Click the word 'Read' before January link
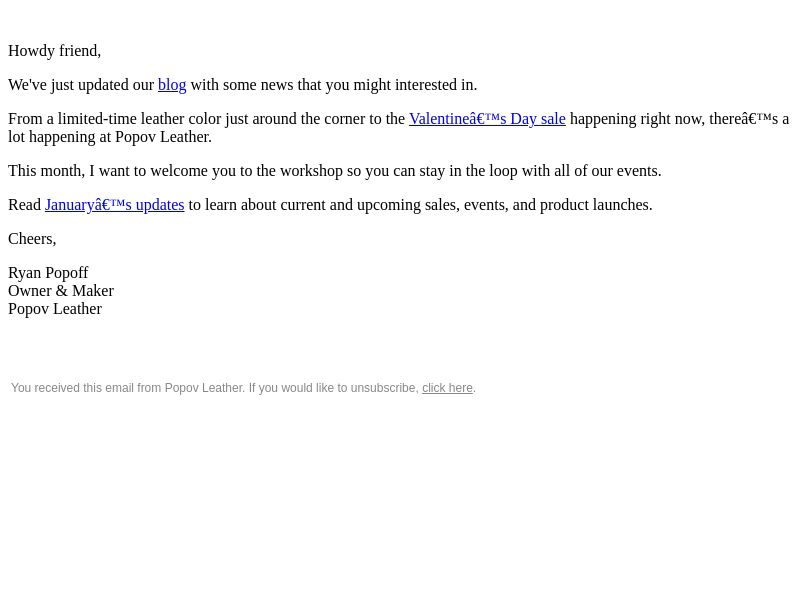The height and width of the screenshot is (600, 800). (24, 205)
